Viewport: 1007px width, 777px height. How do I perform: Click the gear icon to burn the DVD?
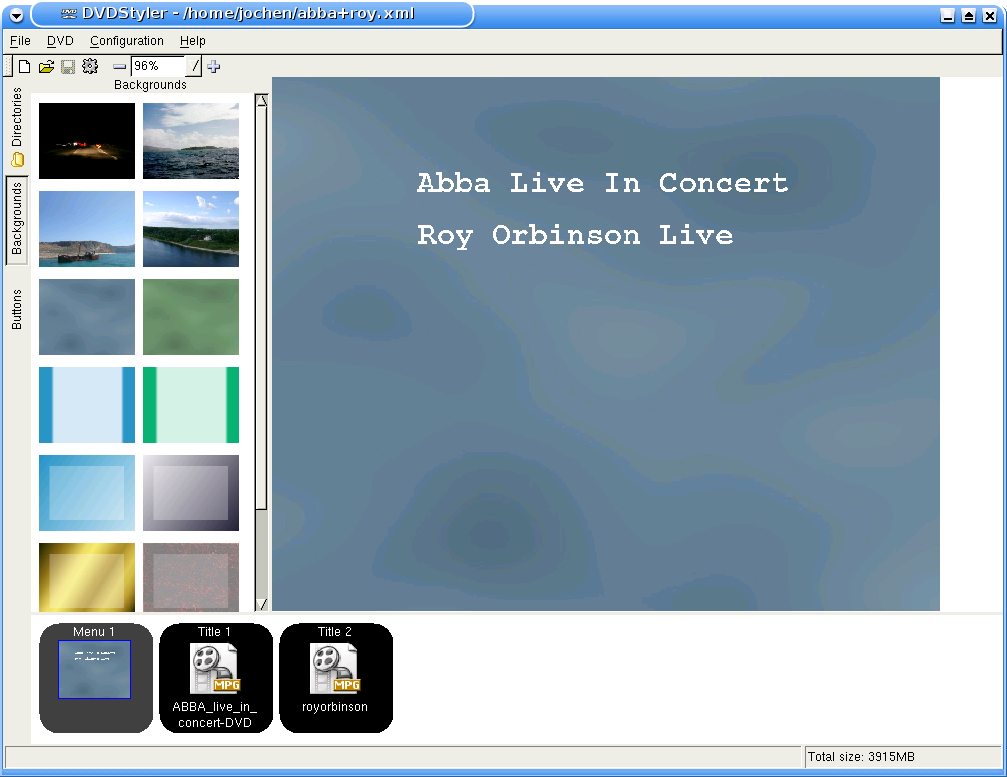point(90,67)
